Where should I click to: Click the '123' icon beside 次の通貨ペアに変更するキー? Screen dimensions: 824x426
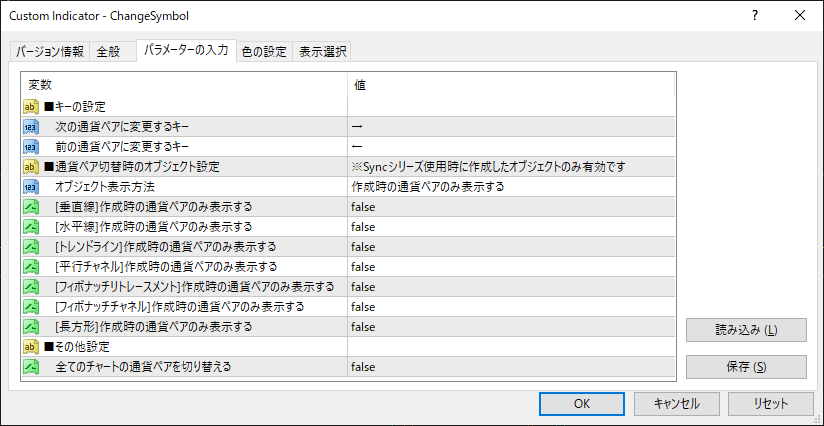pos(30,126)
